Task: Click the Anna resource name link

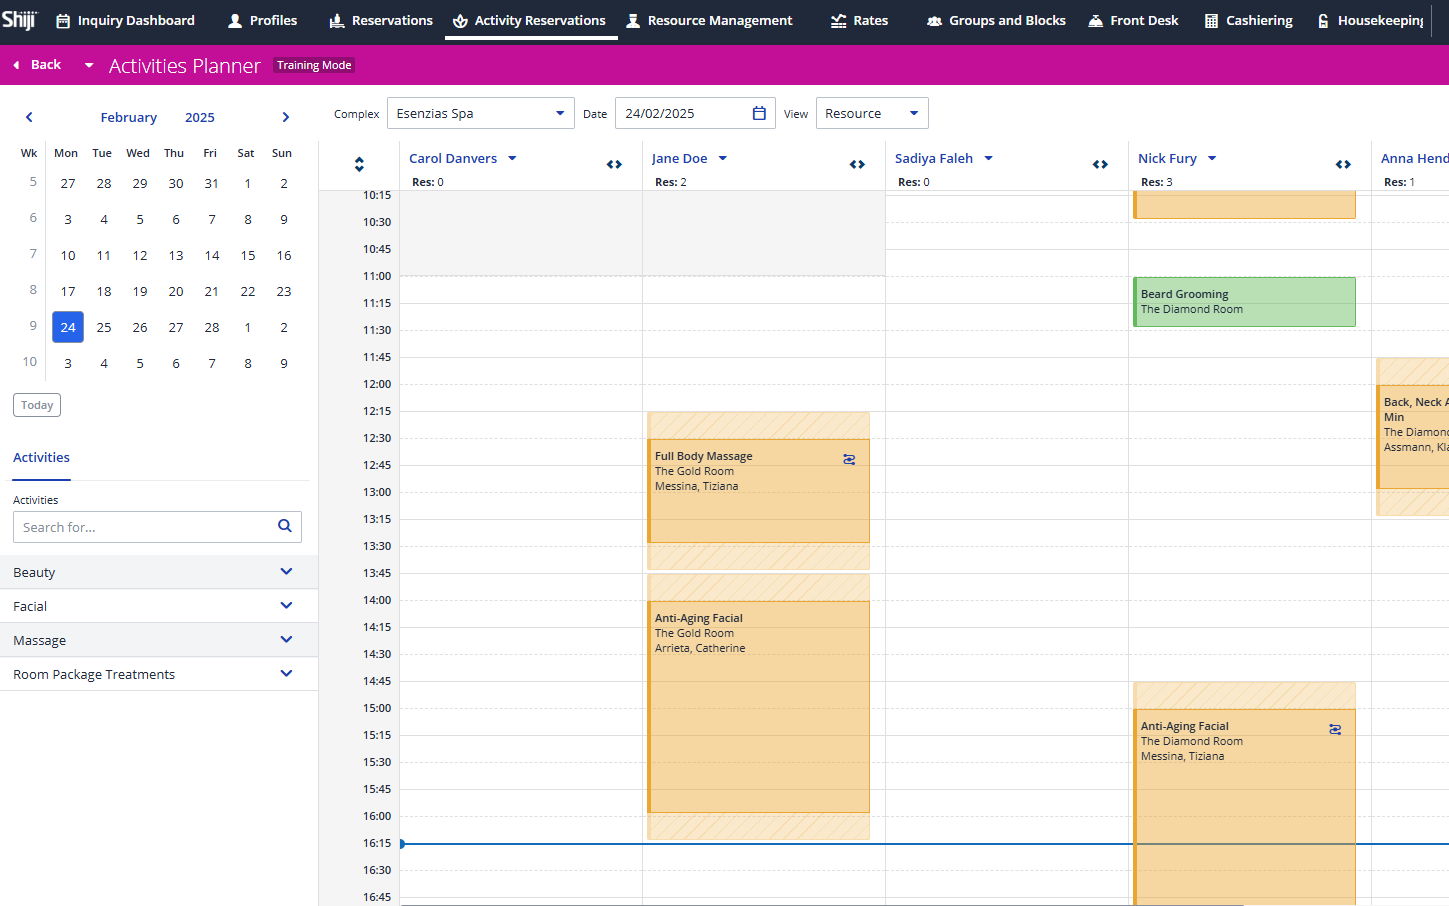Action: tap(1414, 158)
